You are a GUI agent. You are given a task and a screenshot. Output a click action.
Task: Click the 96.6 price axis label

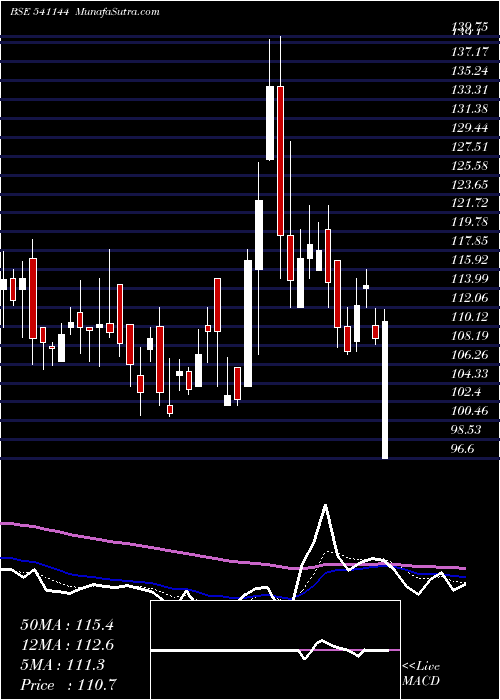[x=462, y=450]
